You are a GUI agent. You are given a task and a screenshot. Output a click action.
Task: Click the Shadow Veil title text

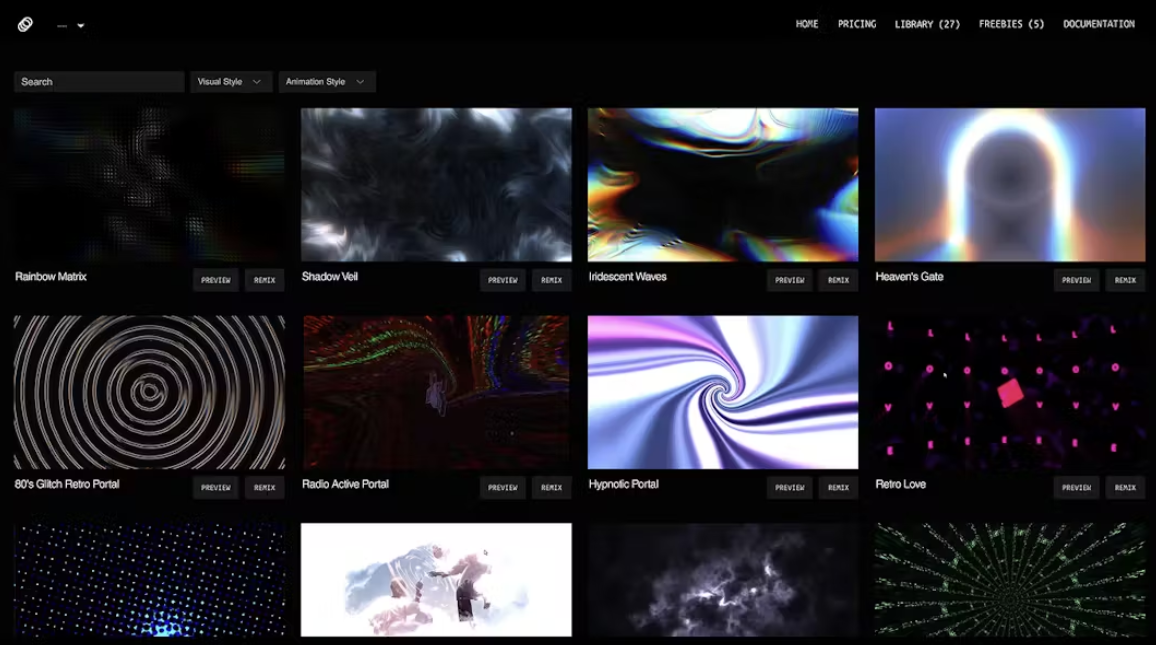pyautogui.click(x=330, y=276)
